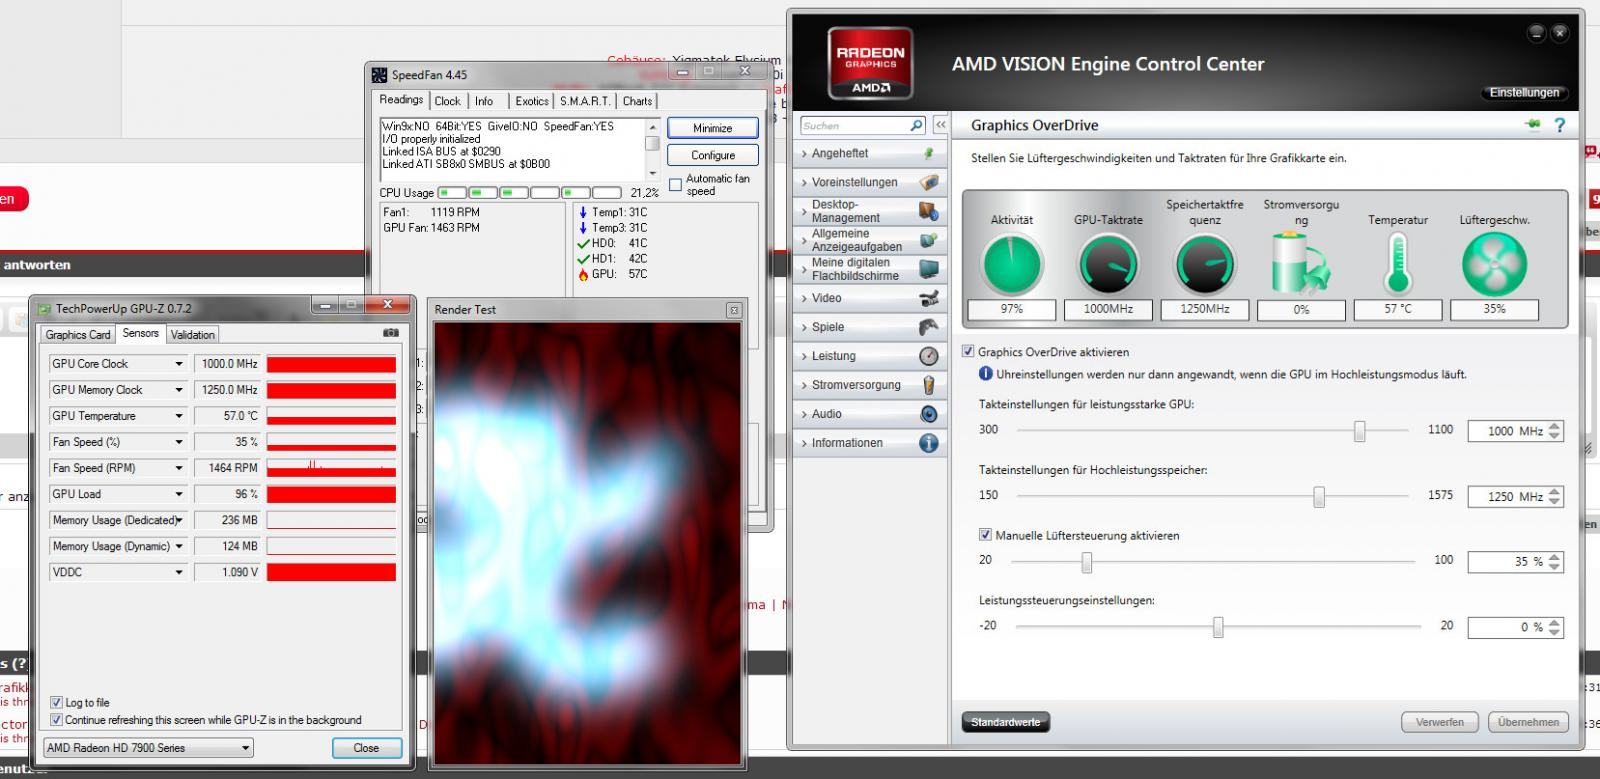Open Fan Speed (RPM) sensor dropdown
The height and width of the screenshot is (779, 1600).
point(179,468)
